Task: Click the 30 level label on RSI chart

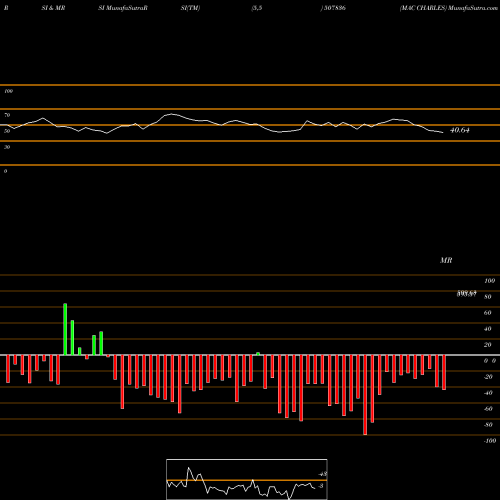Action: click(x=7, y=147)
